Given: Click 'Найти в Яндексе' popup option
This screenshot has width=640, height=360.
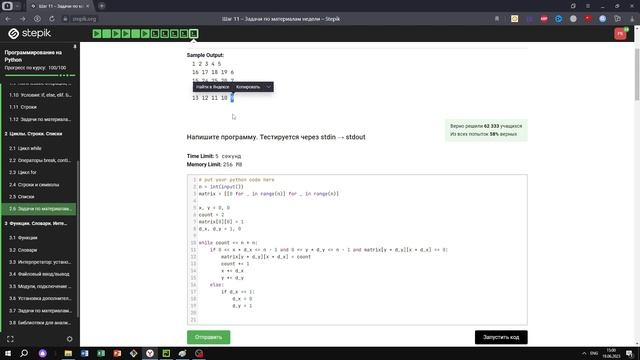Looking at the screenshot, I should pyautogui.click(x=212, y=87).
